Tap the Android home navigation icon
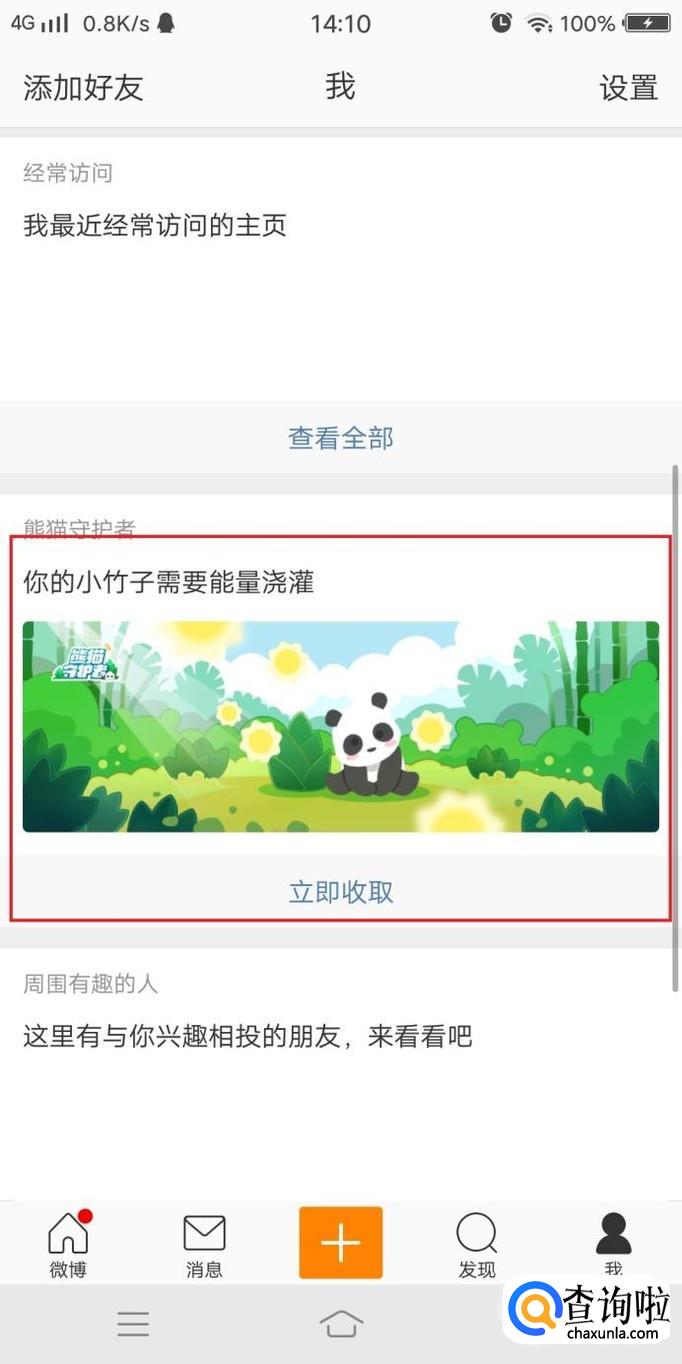682x1364 pixels. (341, 1324)
